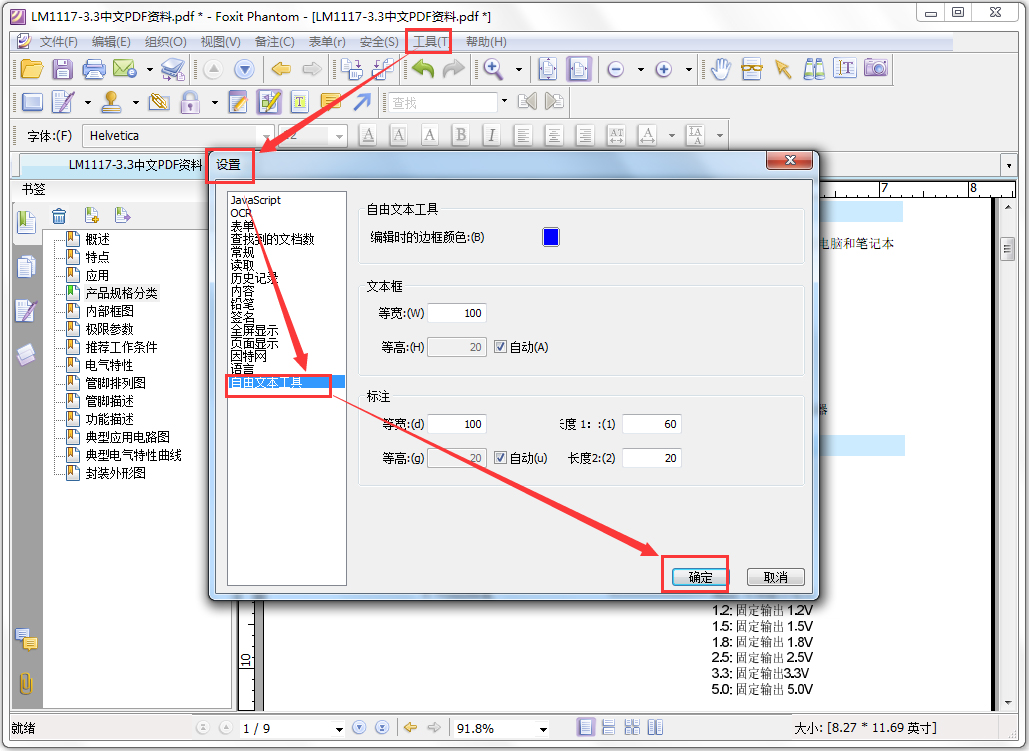Click the yellow Note comment tool
Screen dimensions: 1029x751
pos(331,102)
